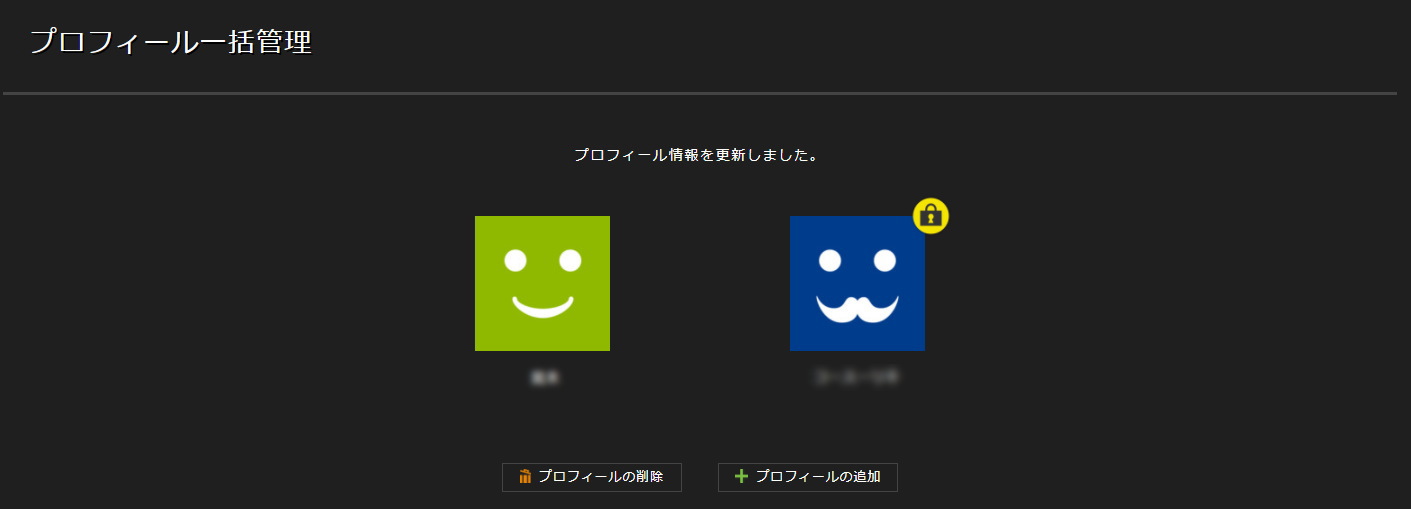This screenshot has width=1411, height=509.
Task: Click the white smile on green avatar
Action: pos(542,306)
